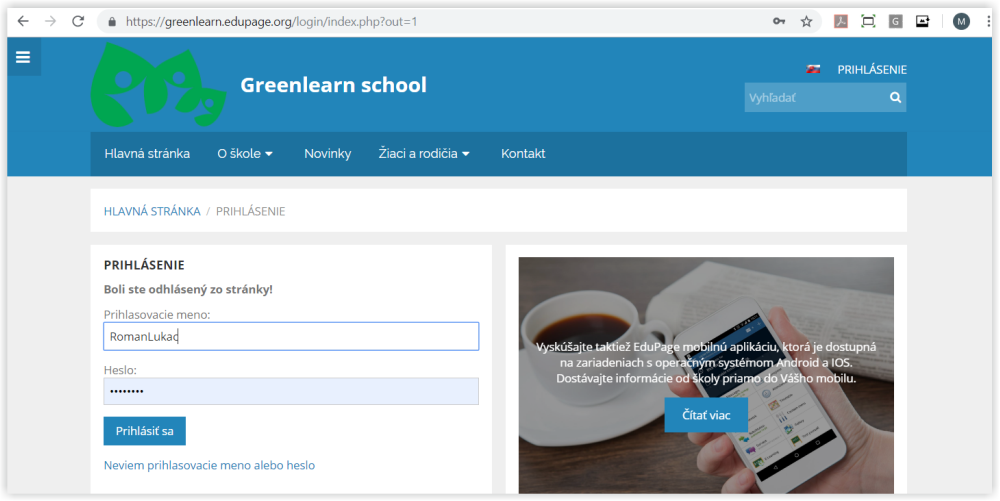
Task: Click the PRIHLÁSENIE breadcrumb text
Action: [251, 211]
